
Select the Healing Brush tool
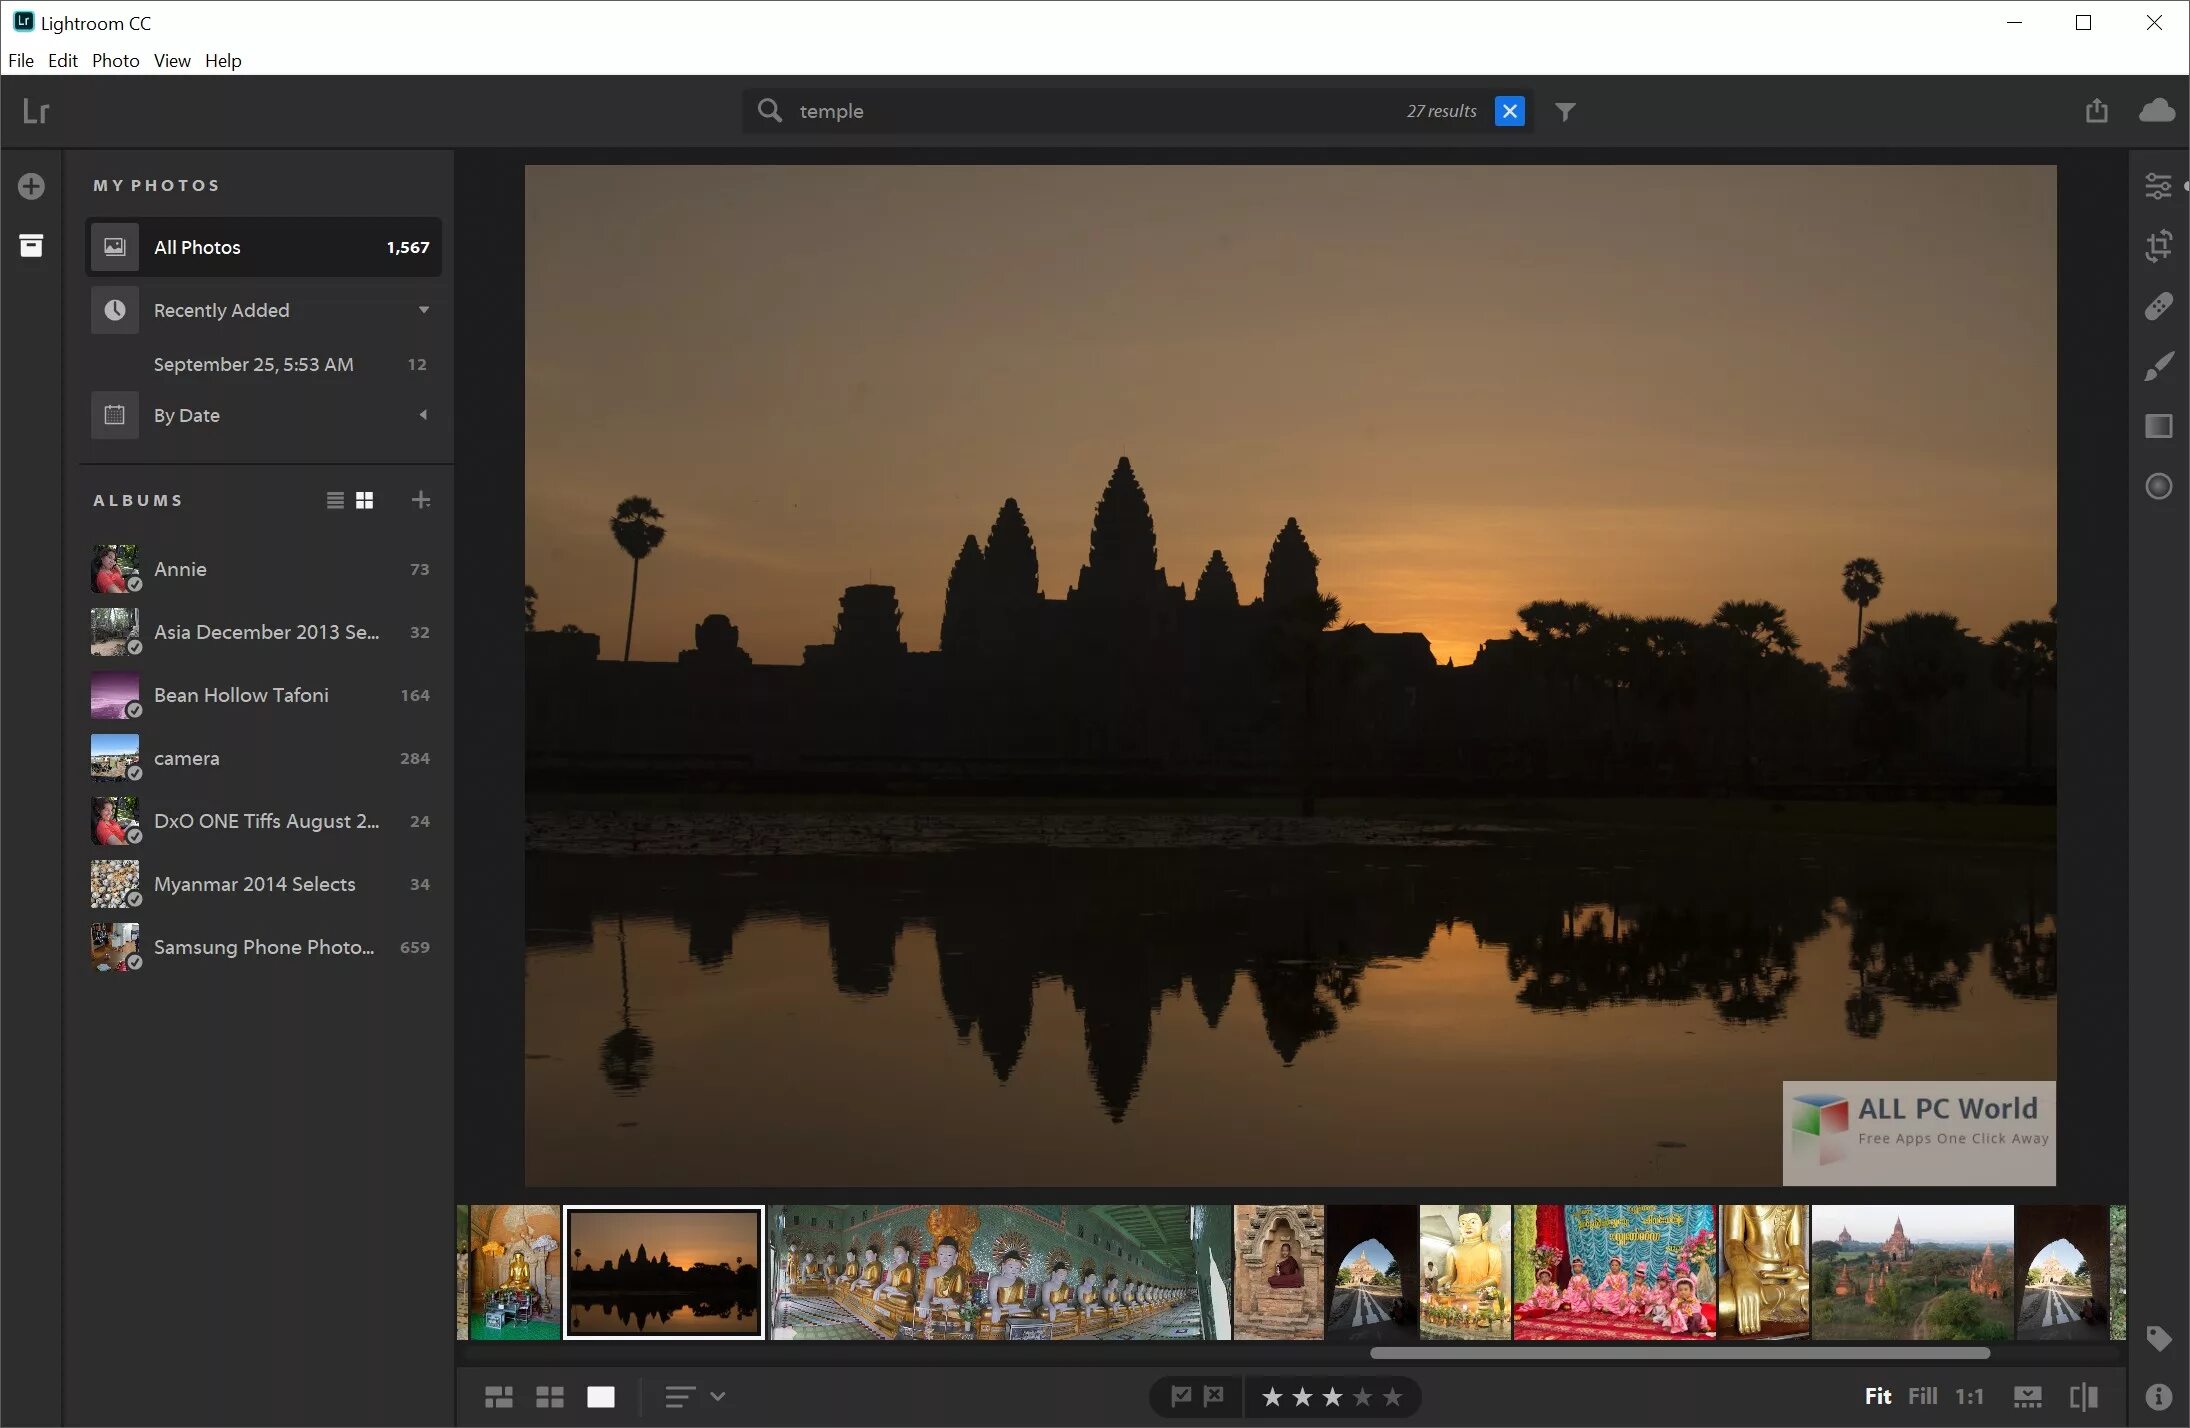[x=2158, y=306]
